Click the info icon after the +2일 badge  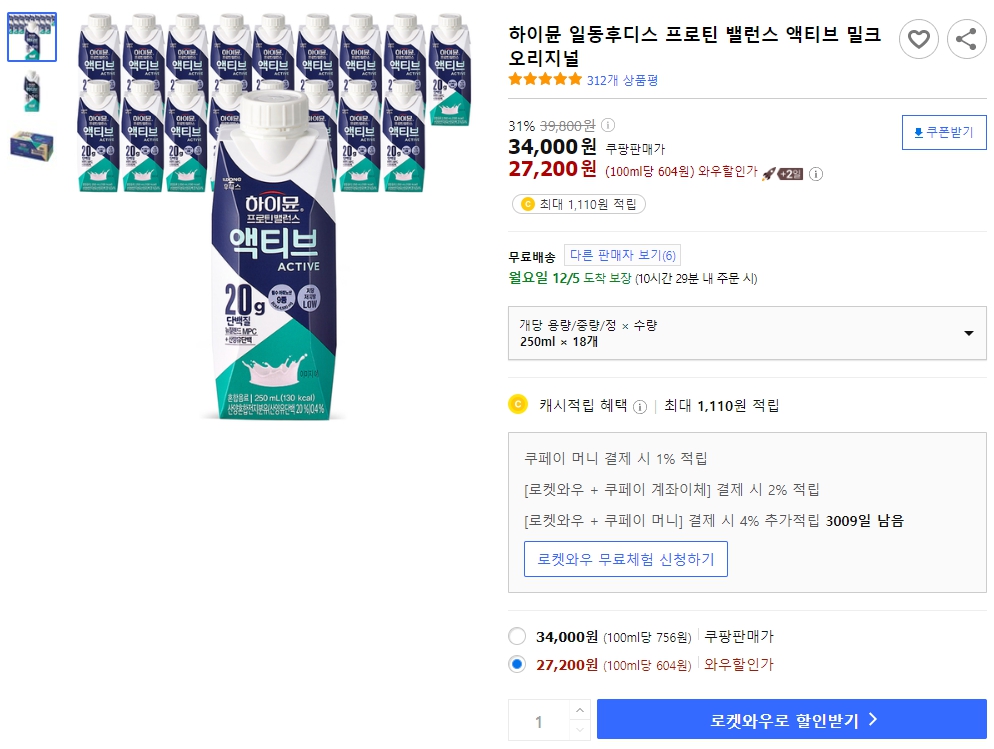[x=816, y=173]
